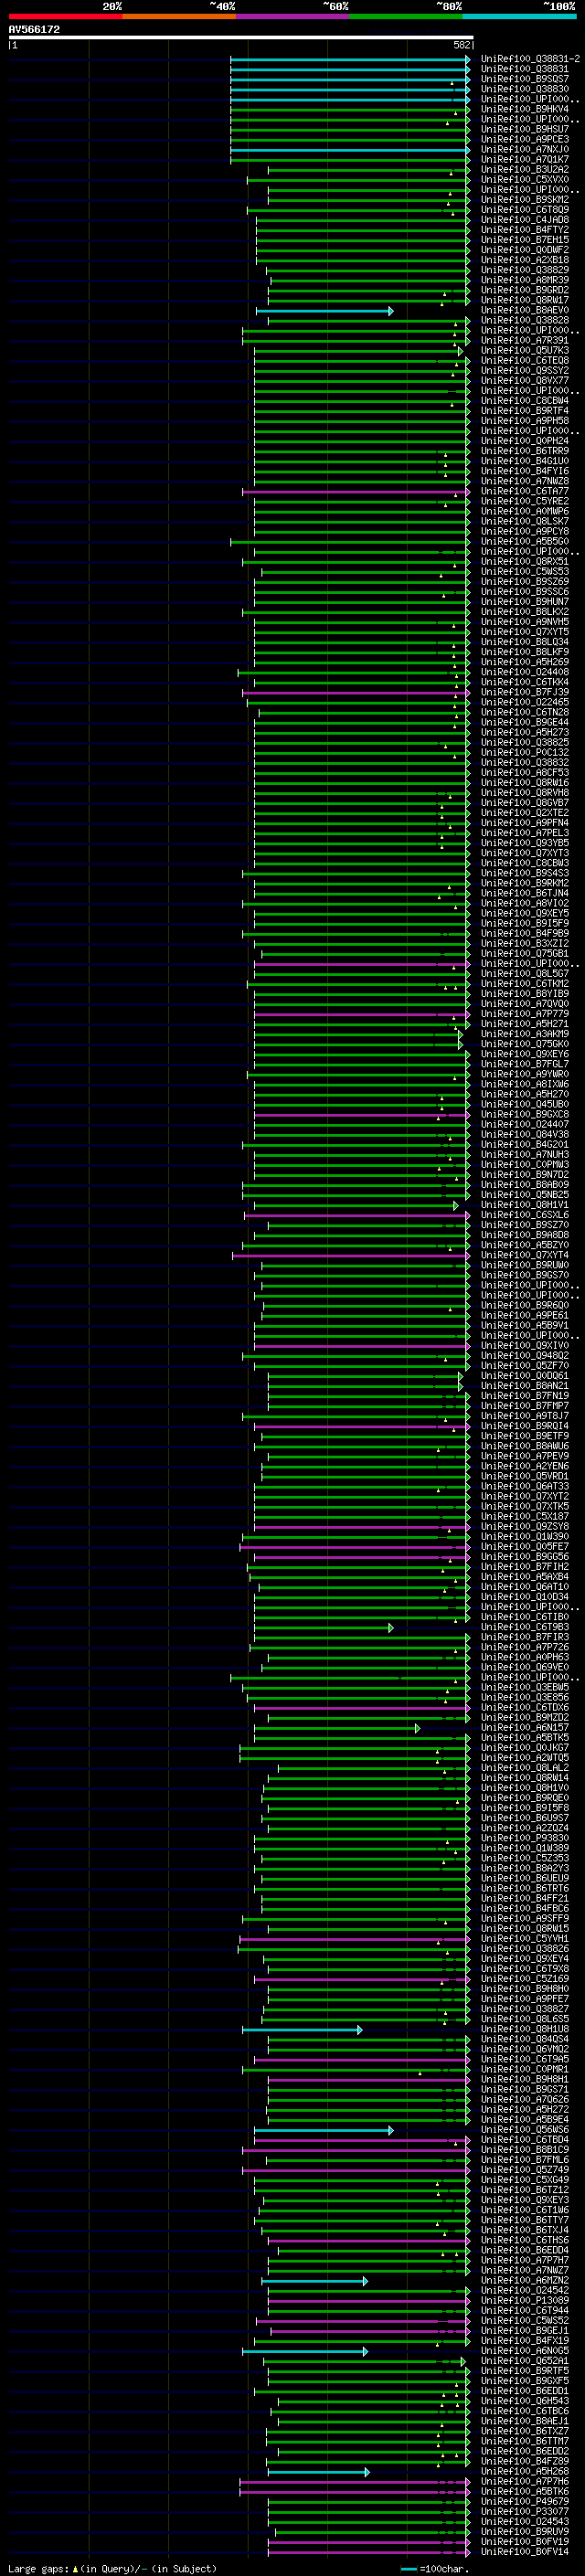
Task: Select the UniRef100_A9PE61 label
Action: click(x=525, y=1316)
